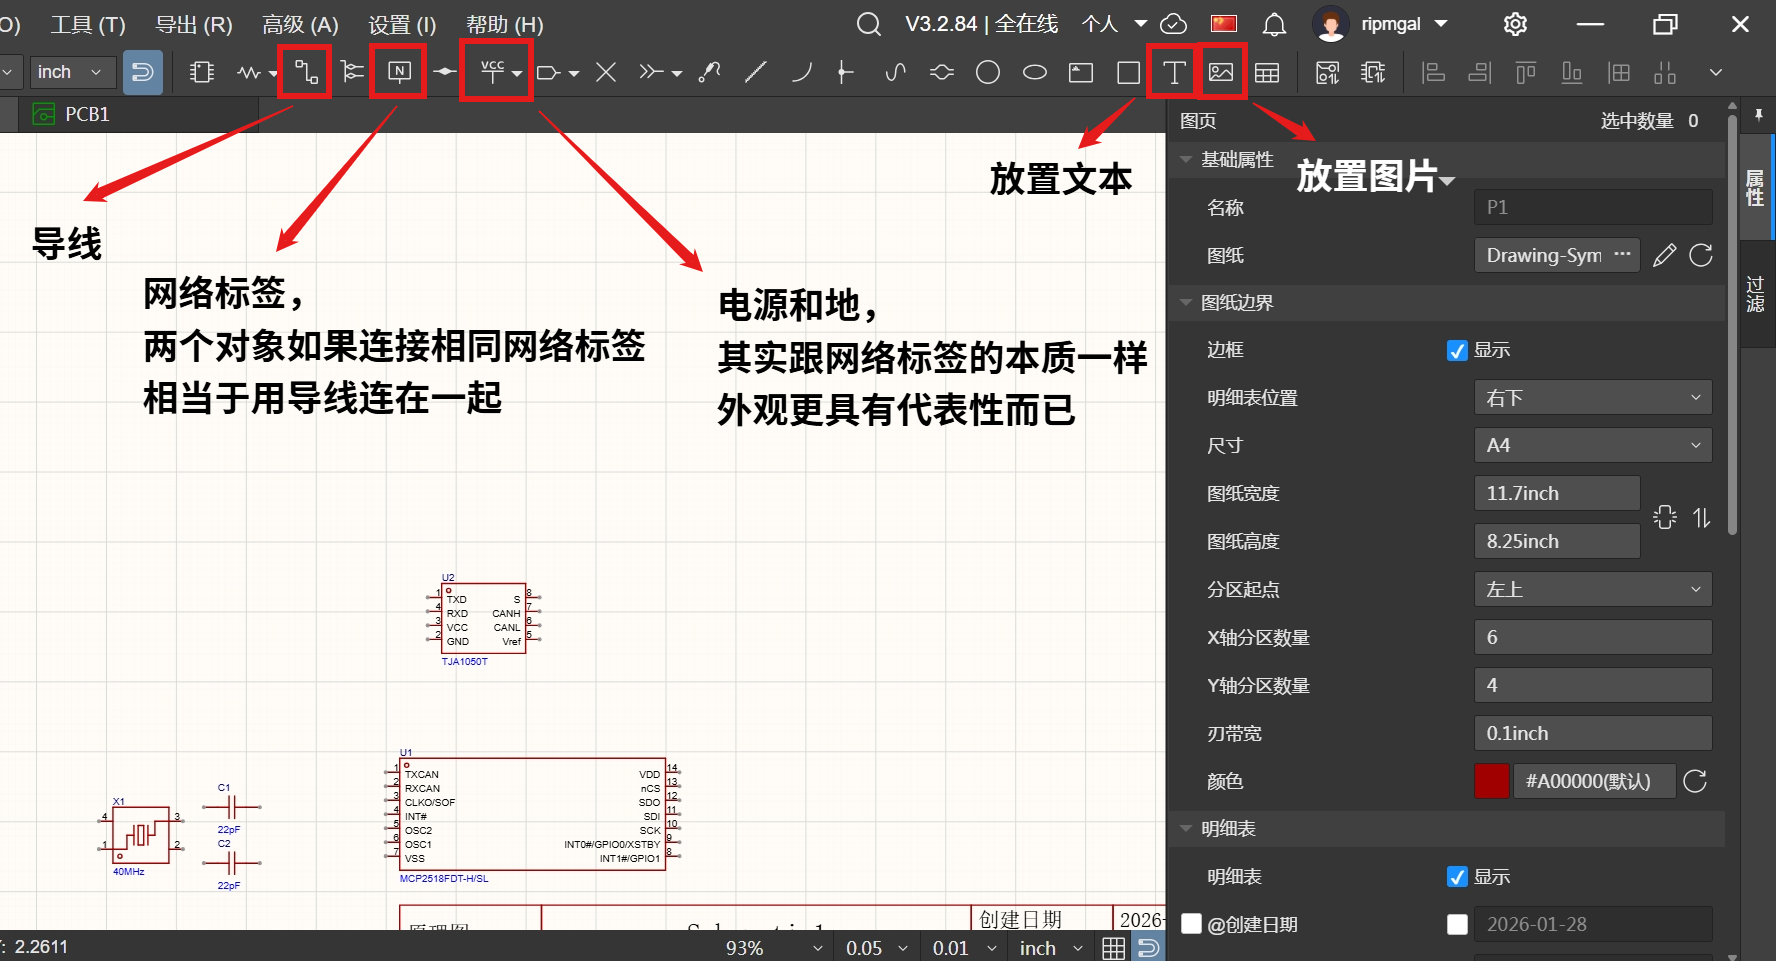Open the 设置 (I) menu
This screenshot has height=961, width=1776.
tap(402, 24)
